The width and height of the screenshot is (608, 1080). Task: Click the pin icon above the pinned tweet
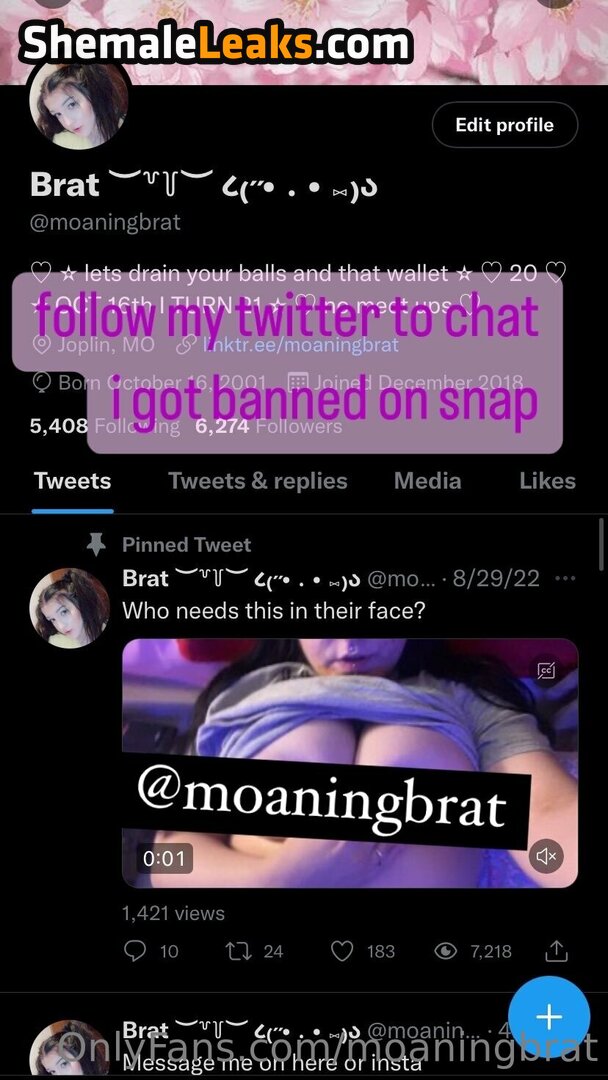pyautogui.click(x=96, y=544)
